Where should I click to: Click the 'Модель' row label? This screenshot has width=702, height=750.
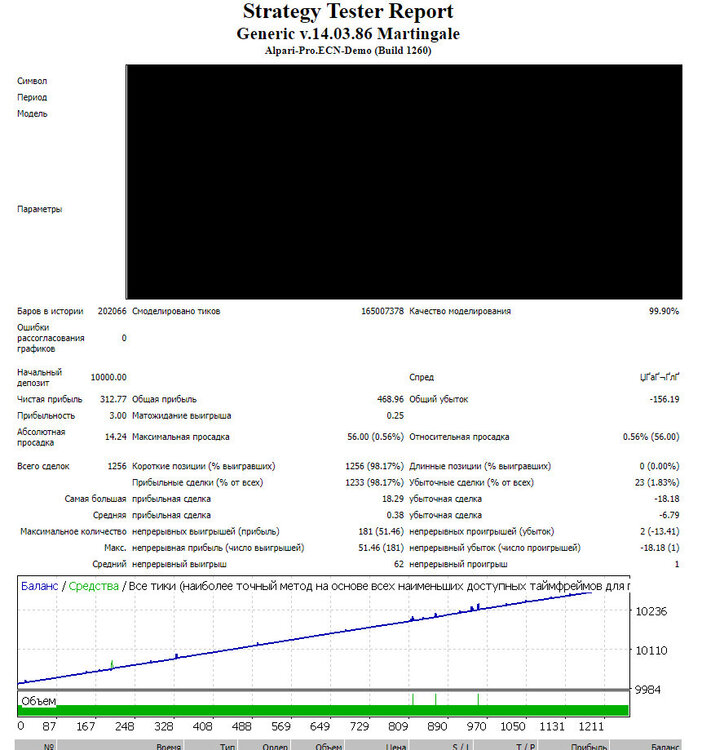pyautogui.click(x=32, y=114)
